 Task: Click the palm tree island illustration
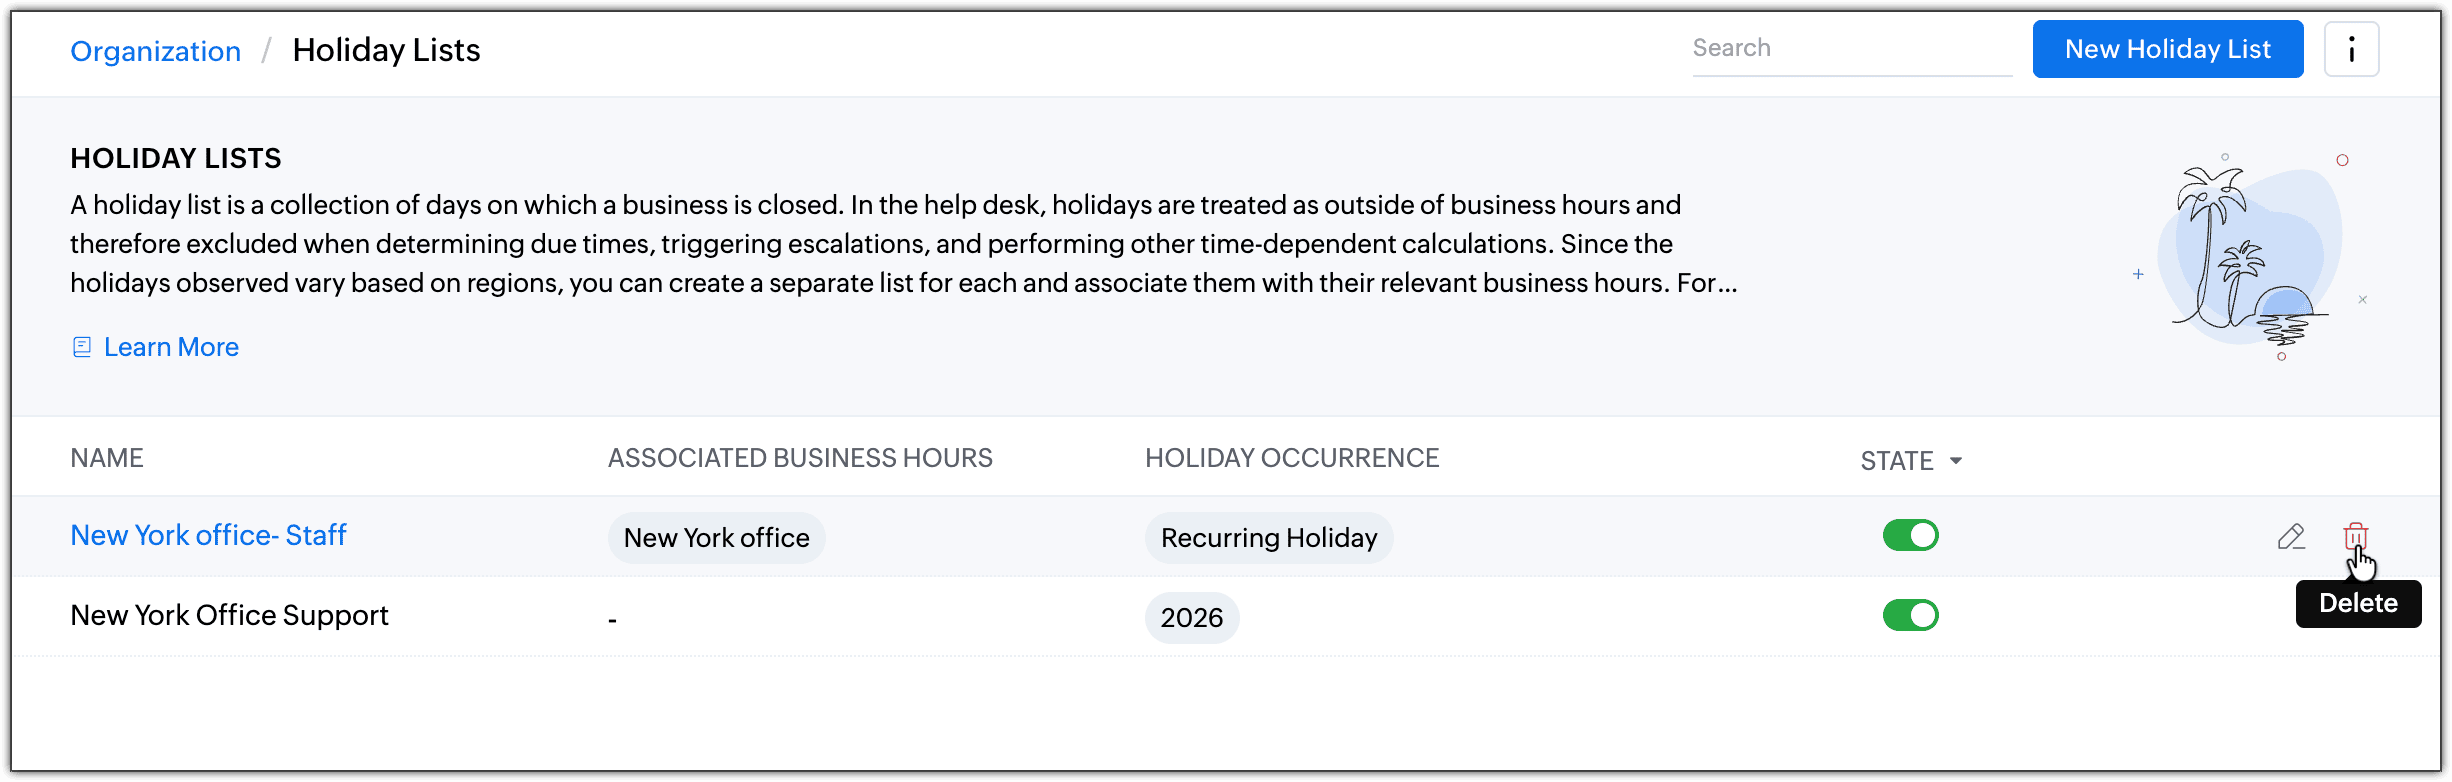click(2250, 258)
